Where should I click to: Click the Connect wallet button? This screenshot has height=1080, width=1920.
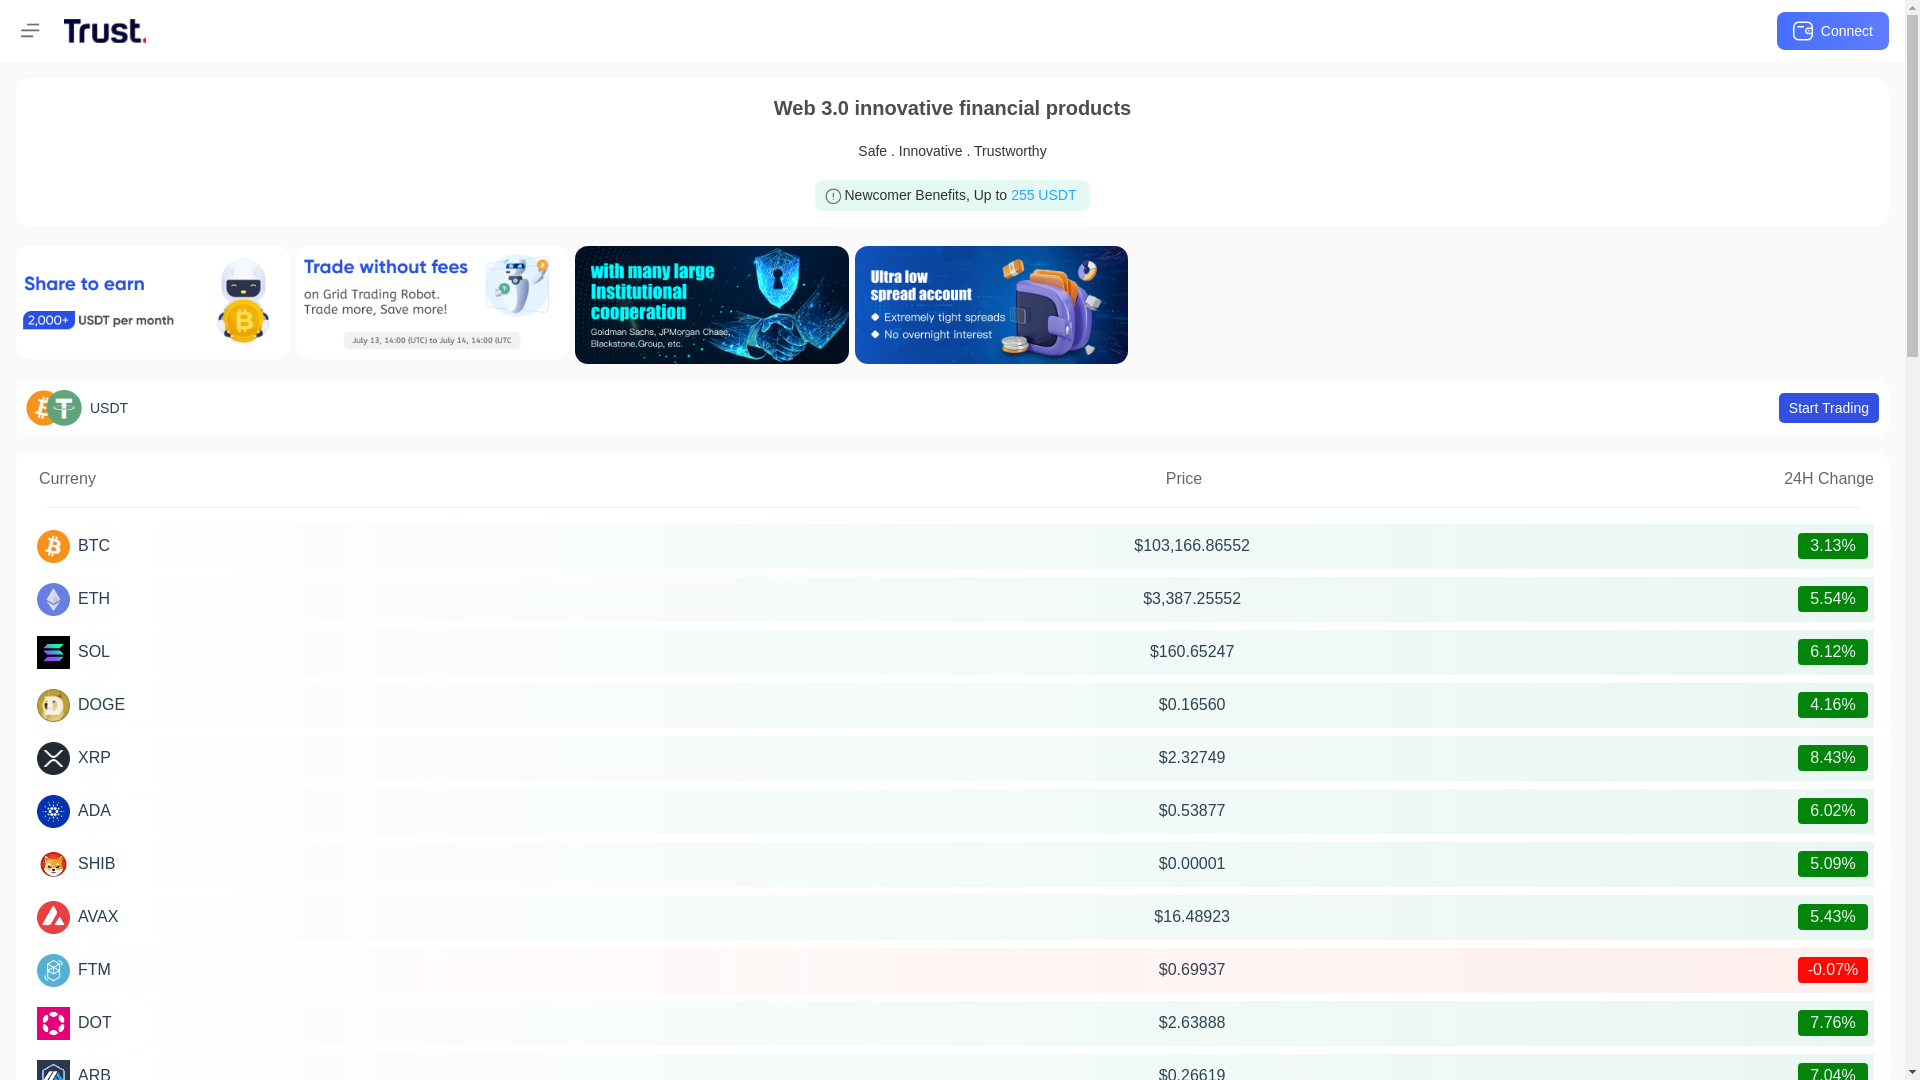pos(1832,31)
